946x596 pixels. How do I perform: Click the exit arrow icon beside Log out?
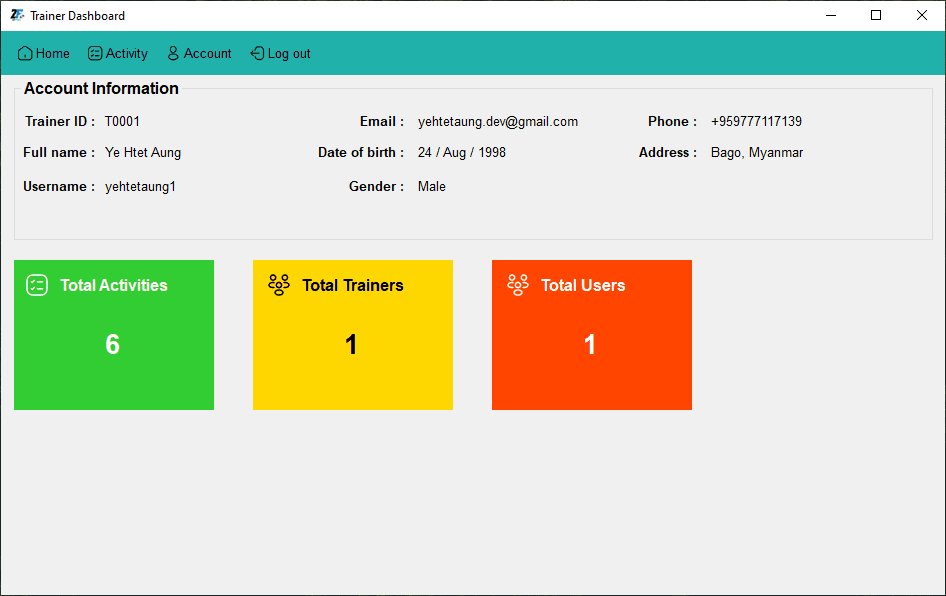point(257,54)
